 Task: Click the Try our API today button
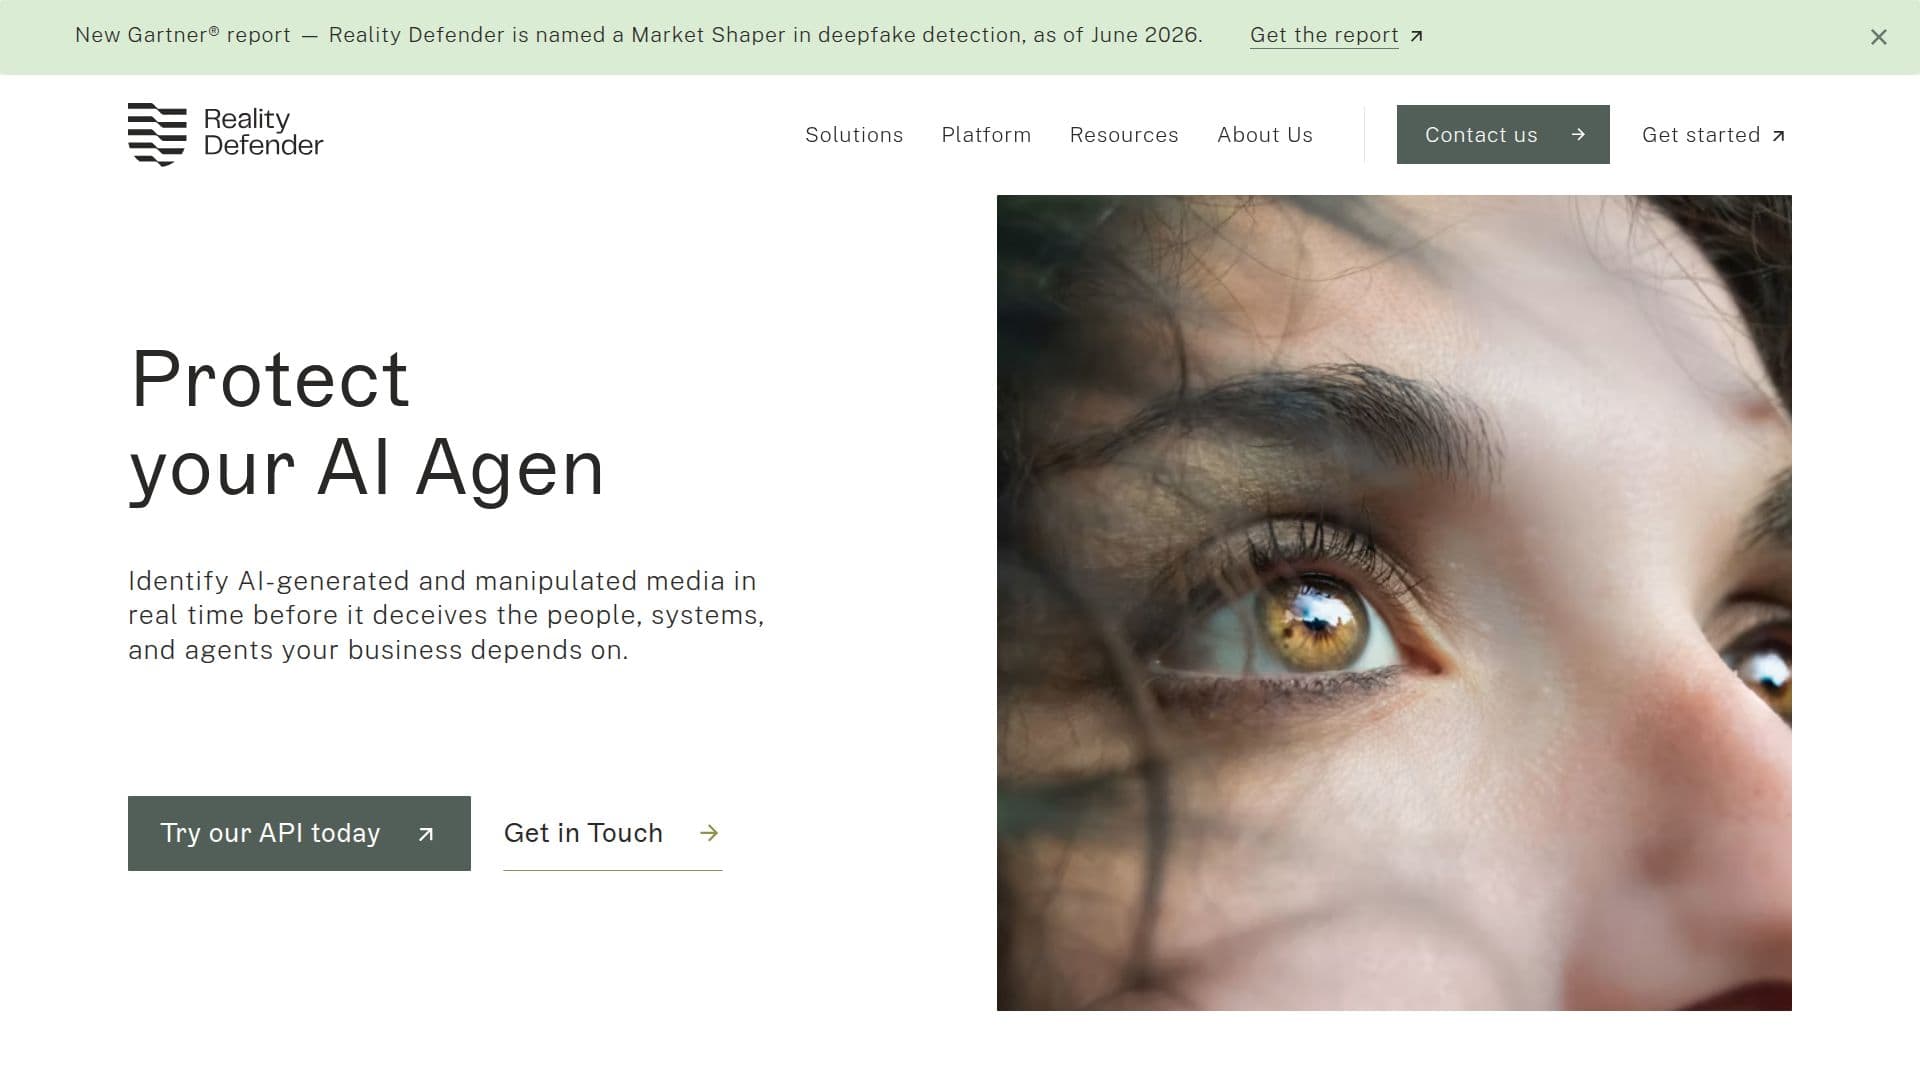pyautogui.click(x=299, y=833)
